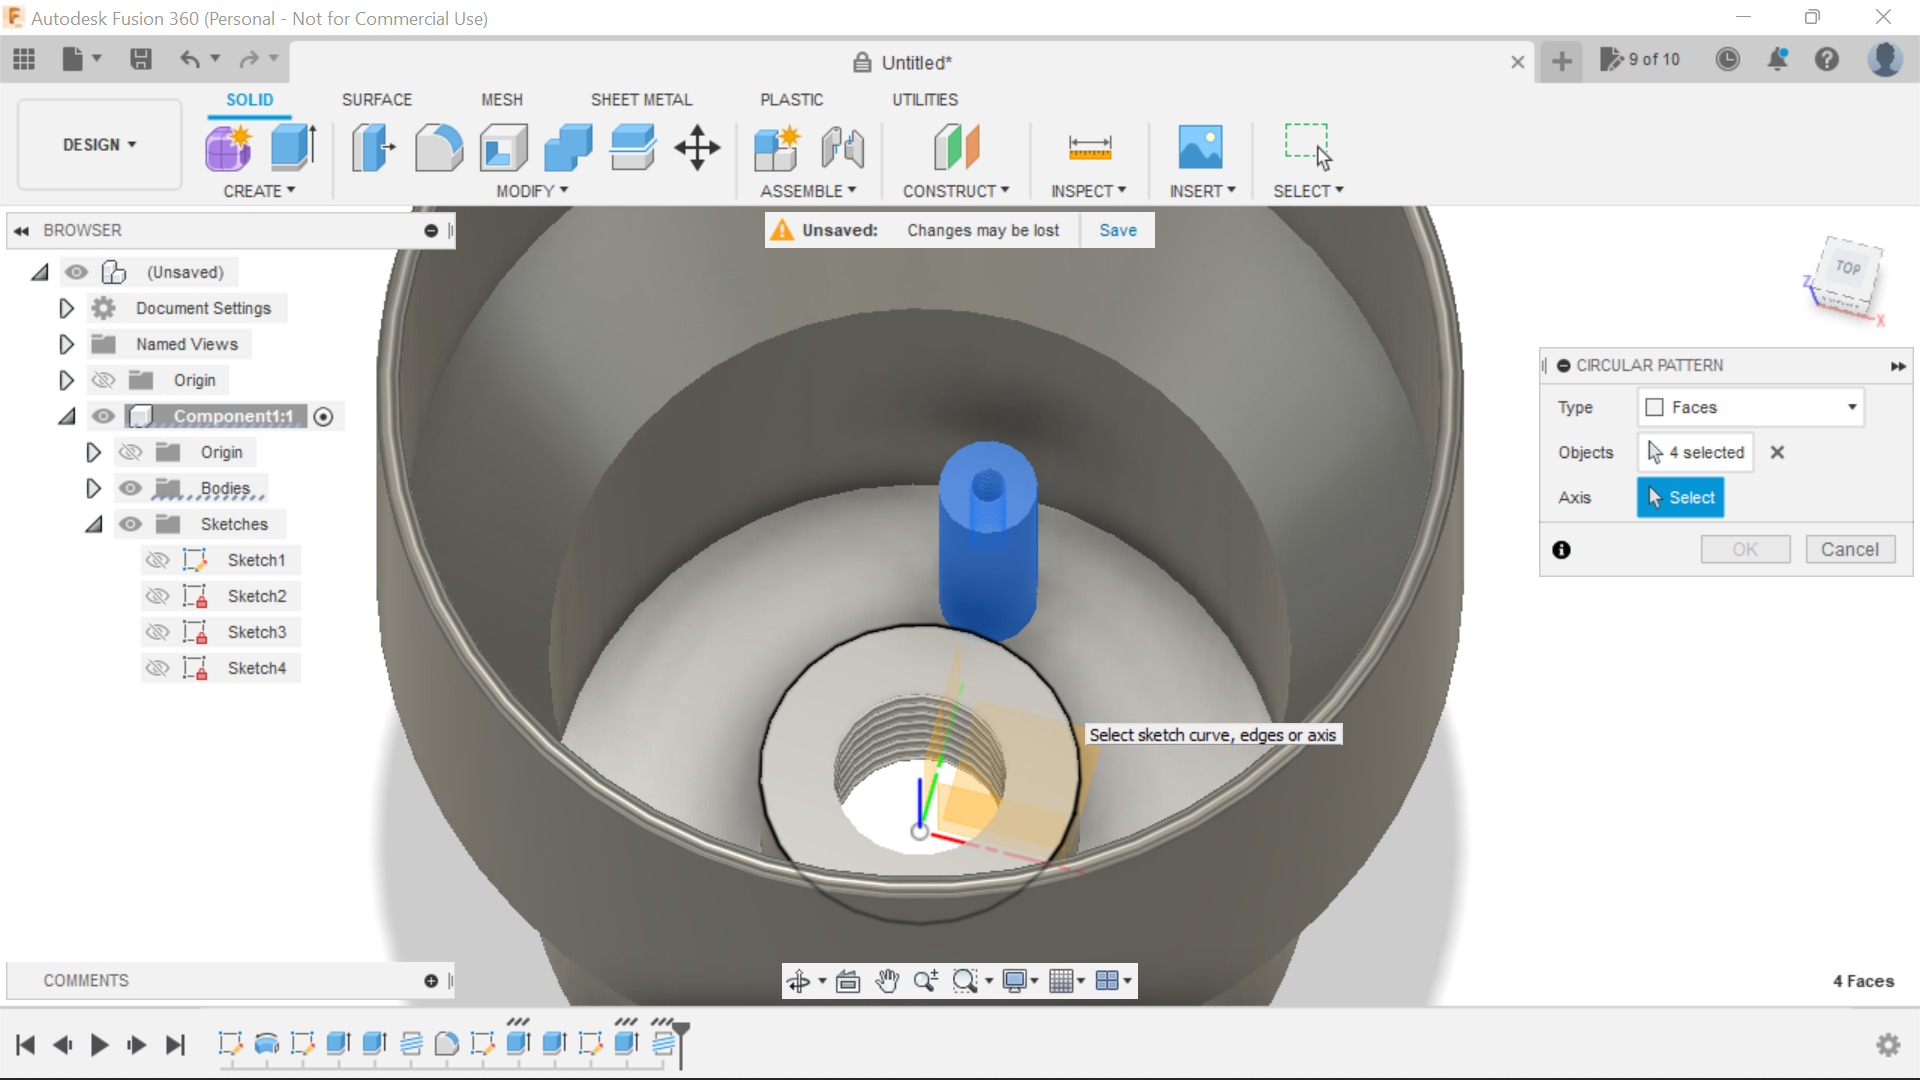The height and width of the screenshot is (1080, 1920).
Task: Click Save in the unsaved warning
Action: 1118,230
